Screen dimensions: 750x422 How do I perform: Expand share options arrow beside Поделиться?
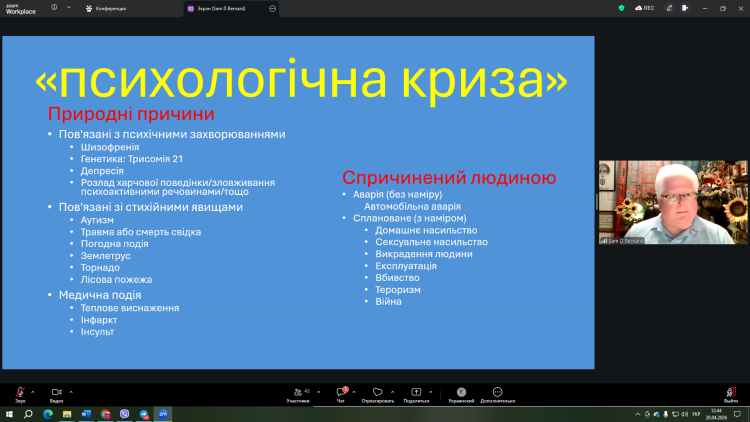coord(432,391)
